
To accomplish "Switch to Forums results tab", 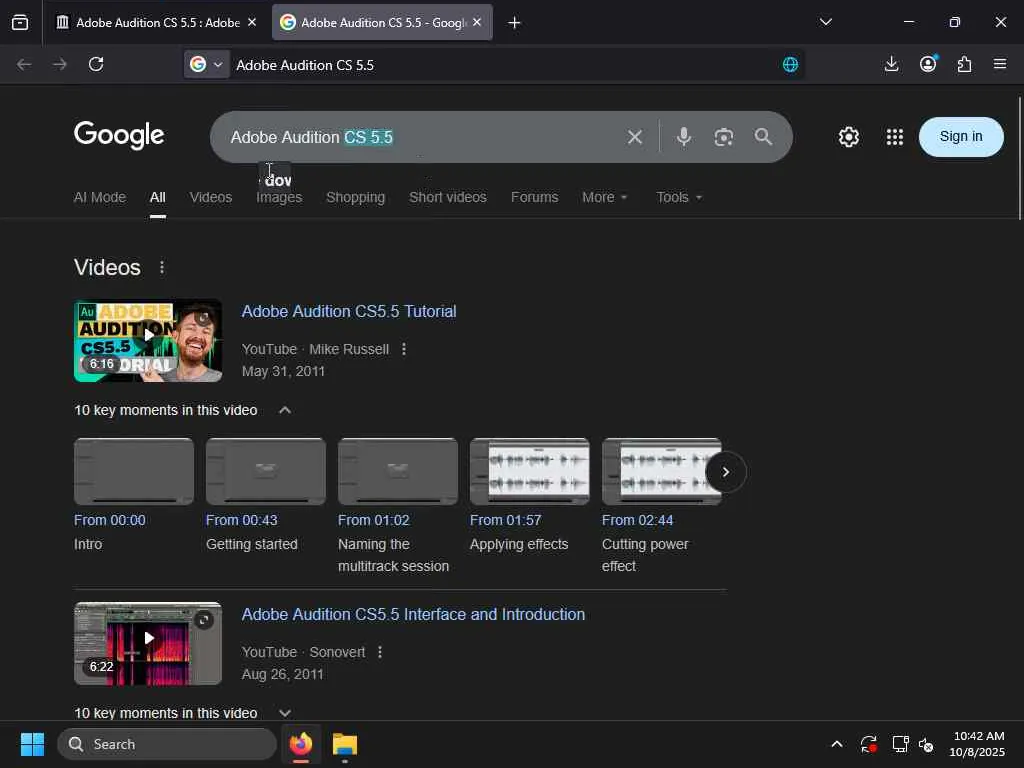I will pos(534,197).
